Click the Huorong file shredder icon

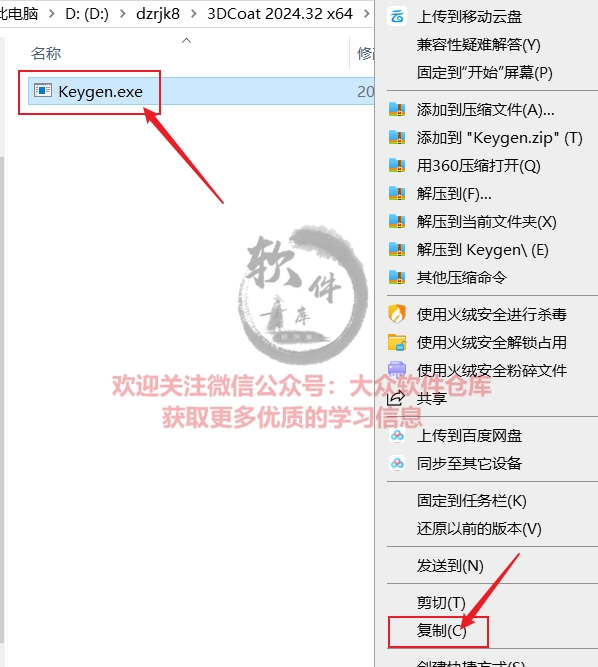click(396, 370)
